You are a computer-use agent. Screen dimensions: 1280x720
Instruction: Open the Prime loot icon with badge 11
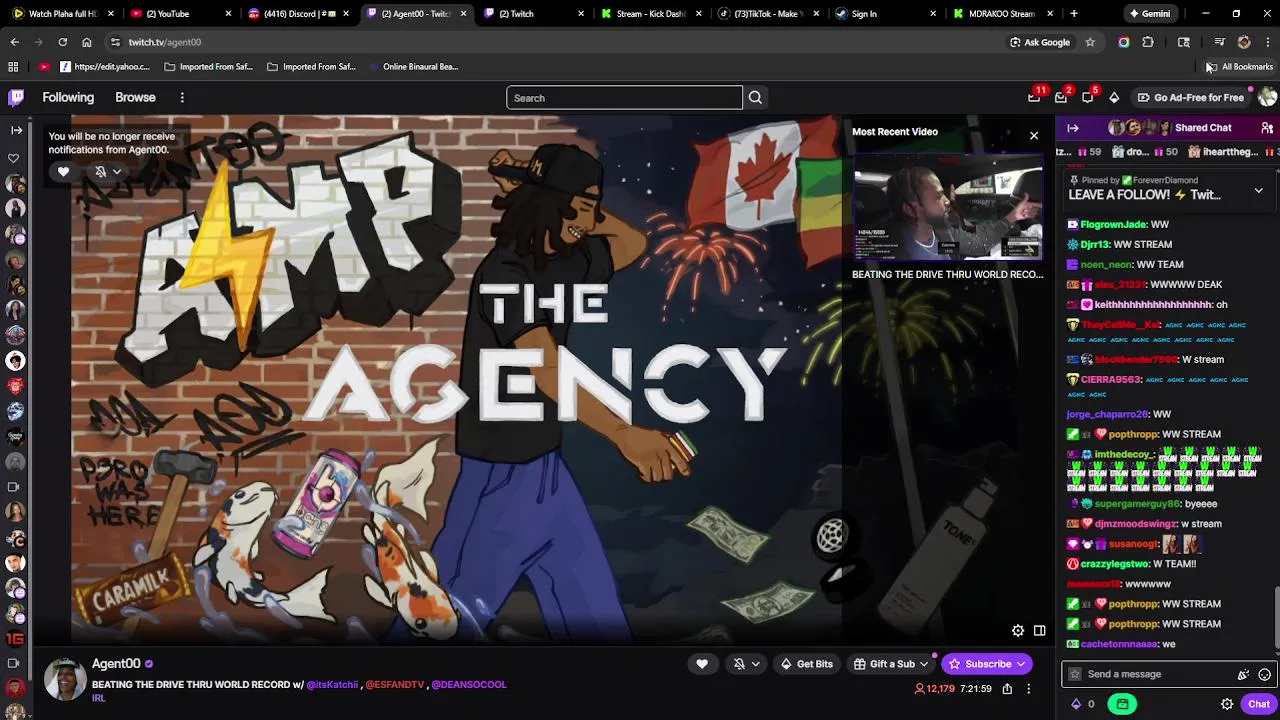click(x=1034, y=97)
